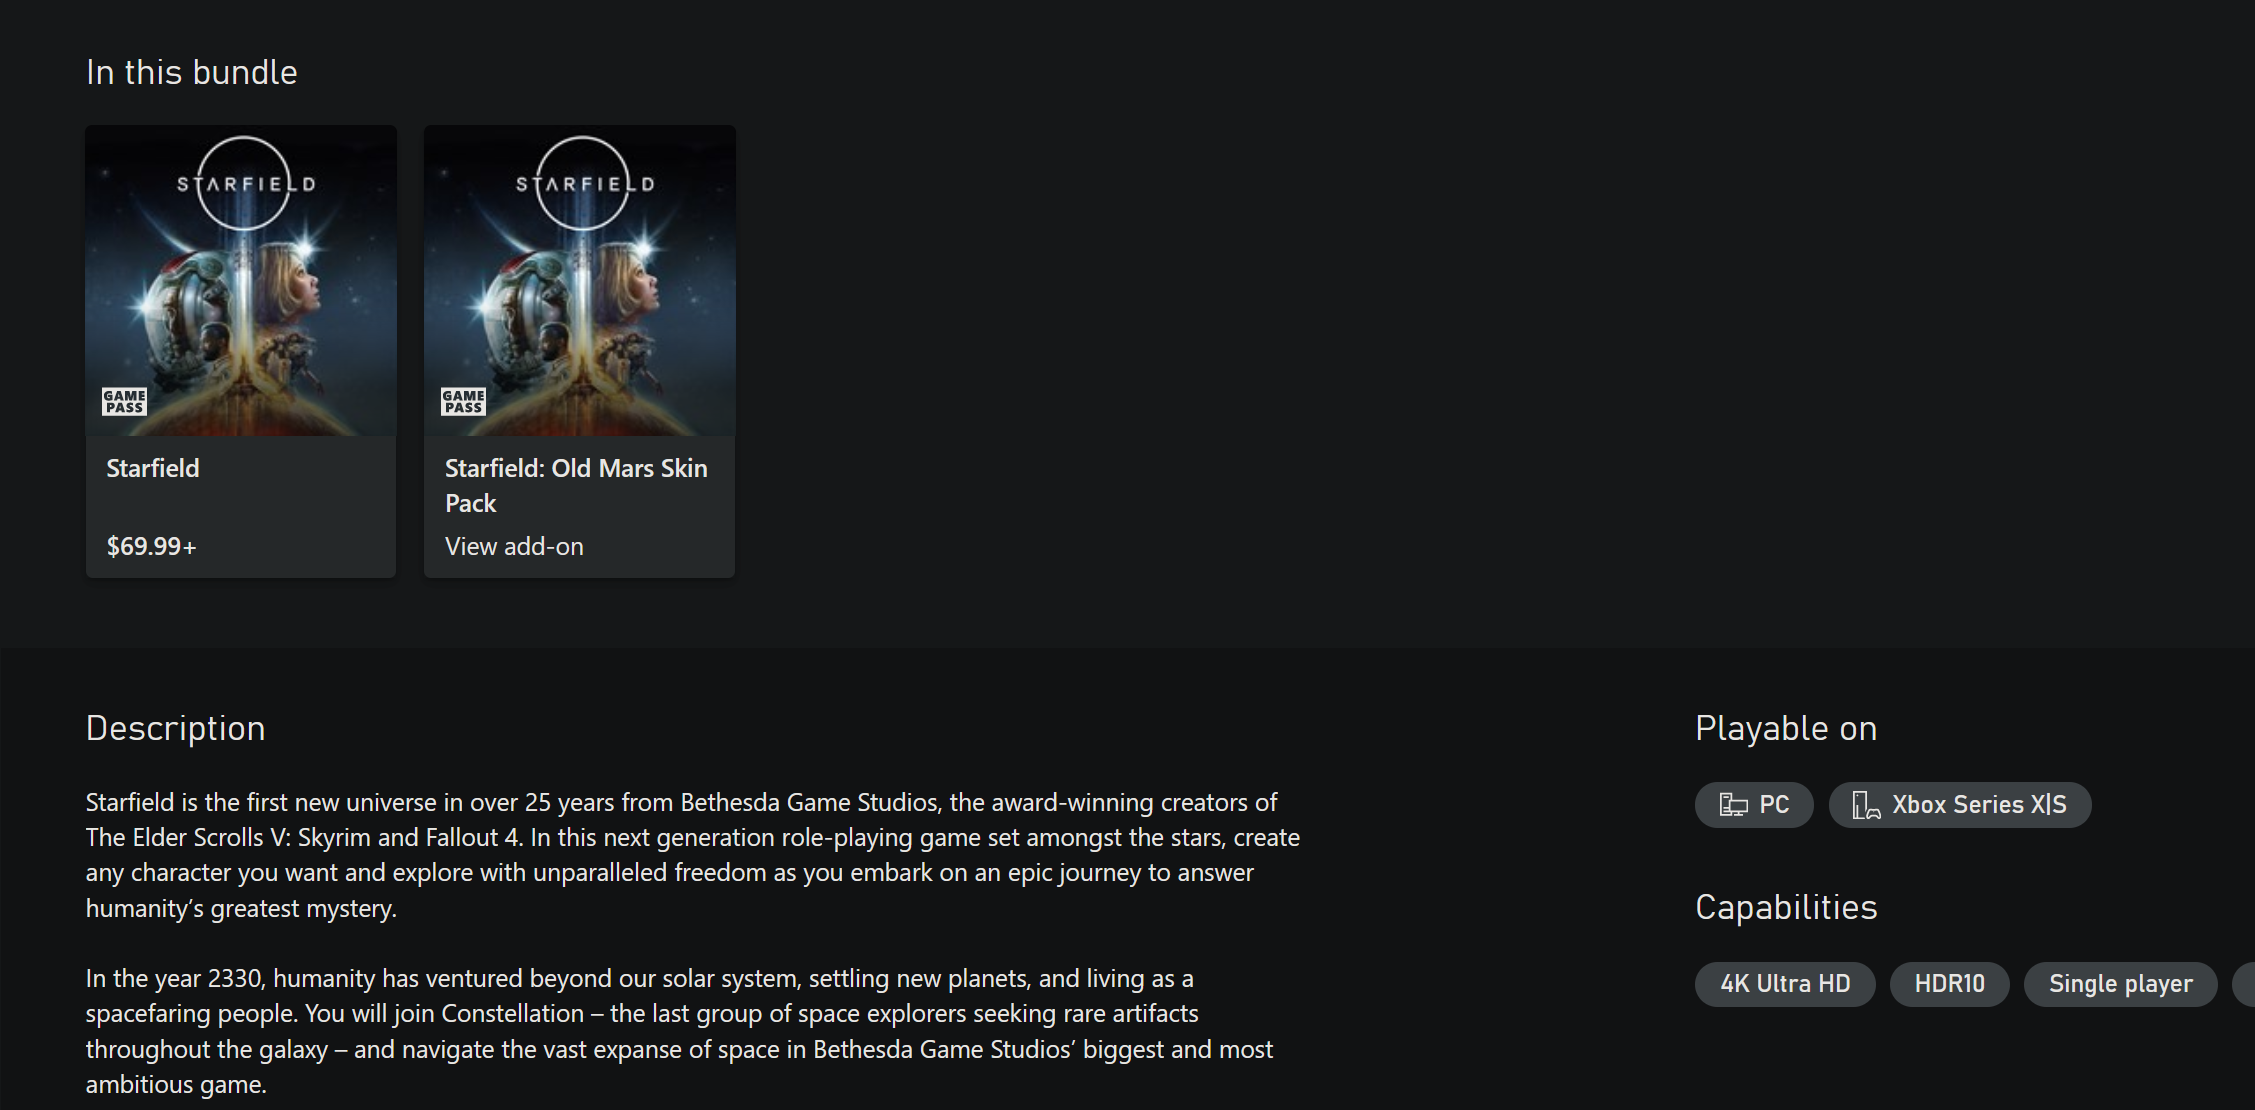Click the 4K Ultra HD capability tag

pyautogui.click(x=1785, y=984)
